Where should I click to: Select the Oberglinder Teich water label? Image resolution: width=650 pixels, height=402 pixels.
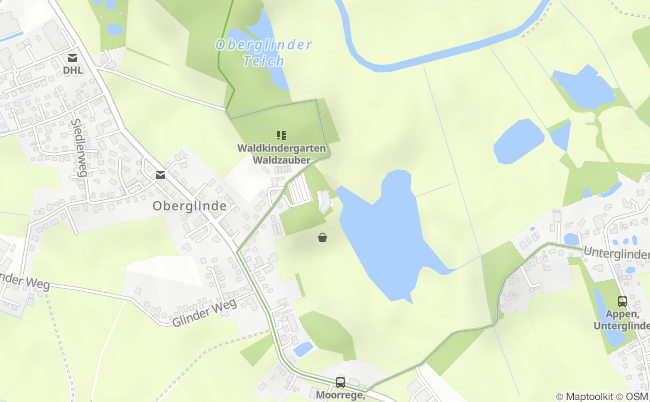264,53
